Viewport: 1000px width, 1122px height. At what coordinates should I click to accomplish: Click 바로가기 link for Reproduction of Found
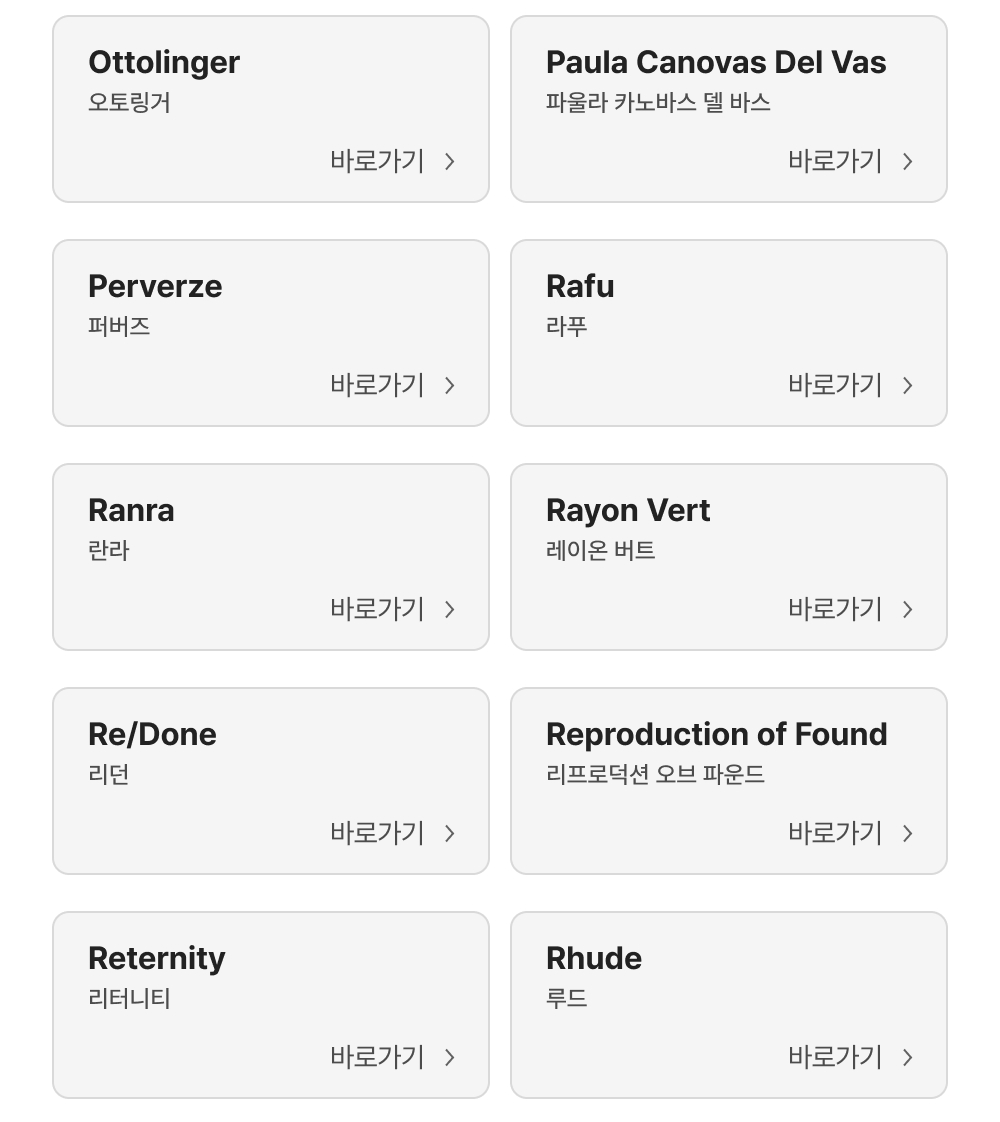tap(835, 834)
